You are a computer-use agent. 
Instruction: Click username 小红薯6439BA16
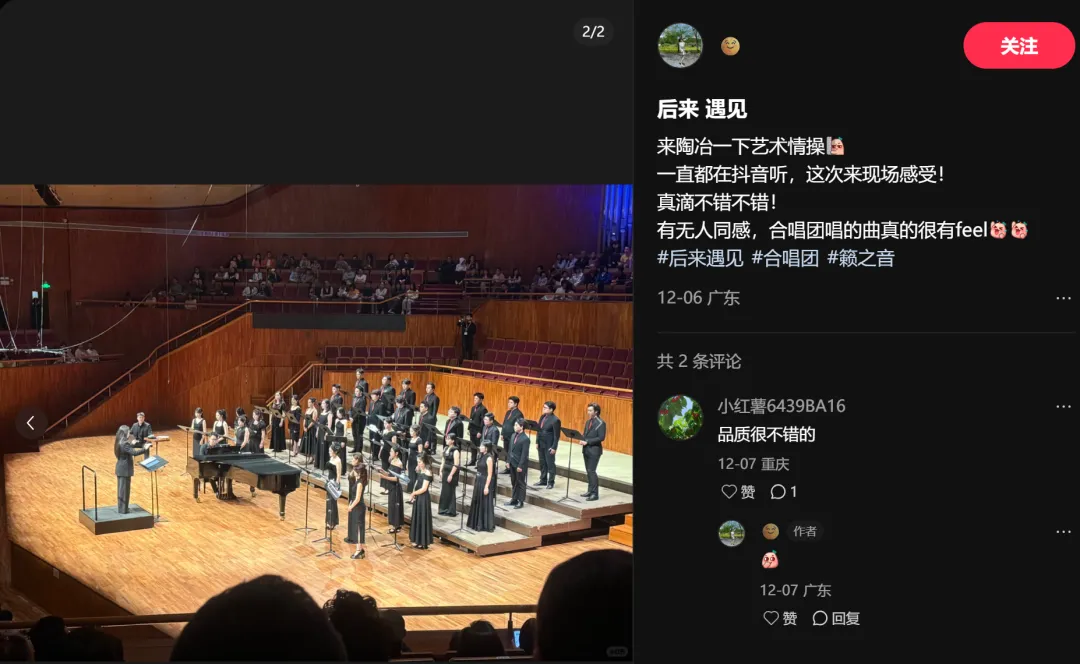point(781,406)
